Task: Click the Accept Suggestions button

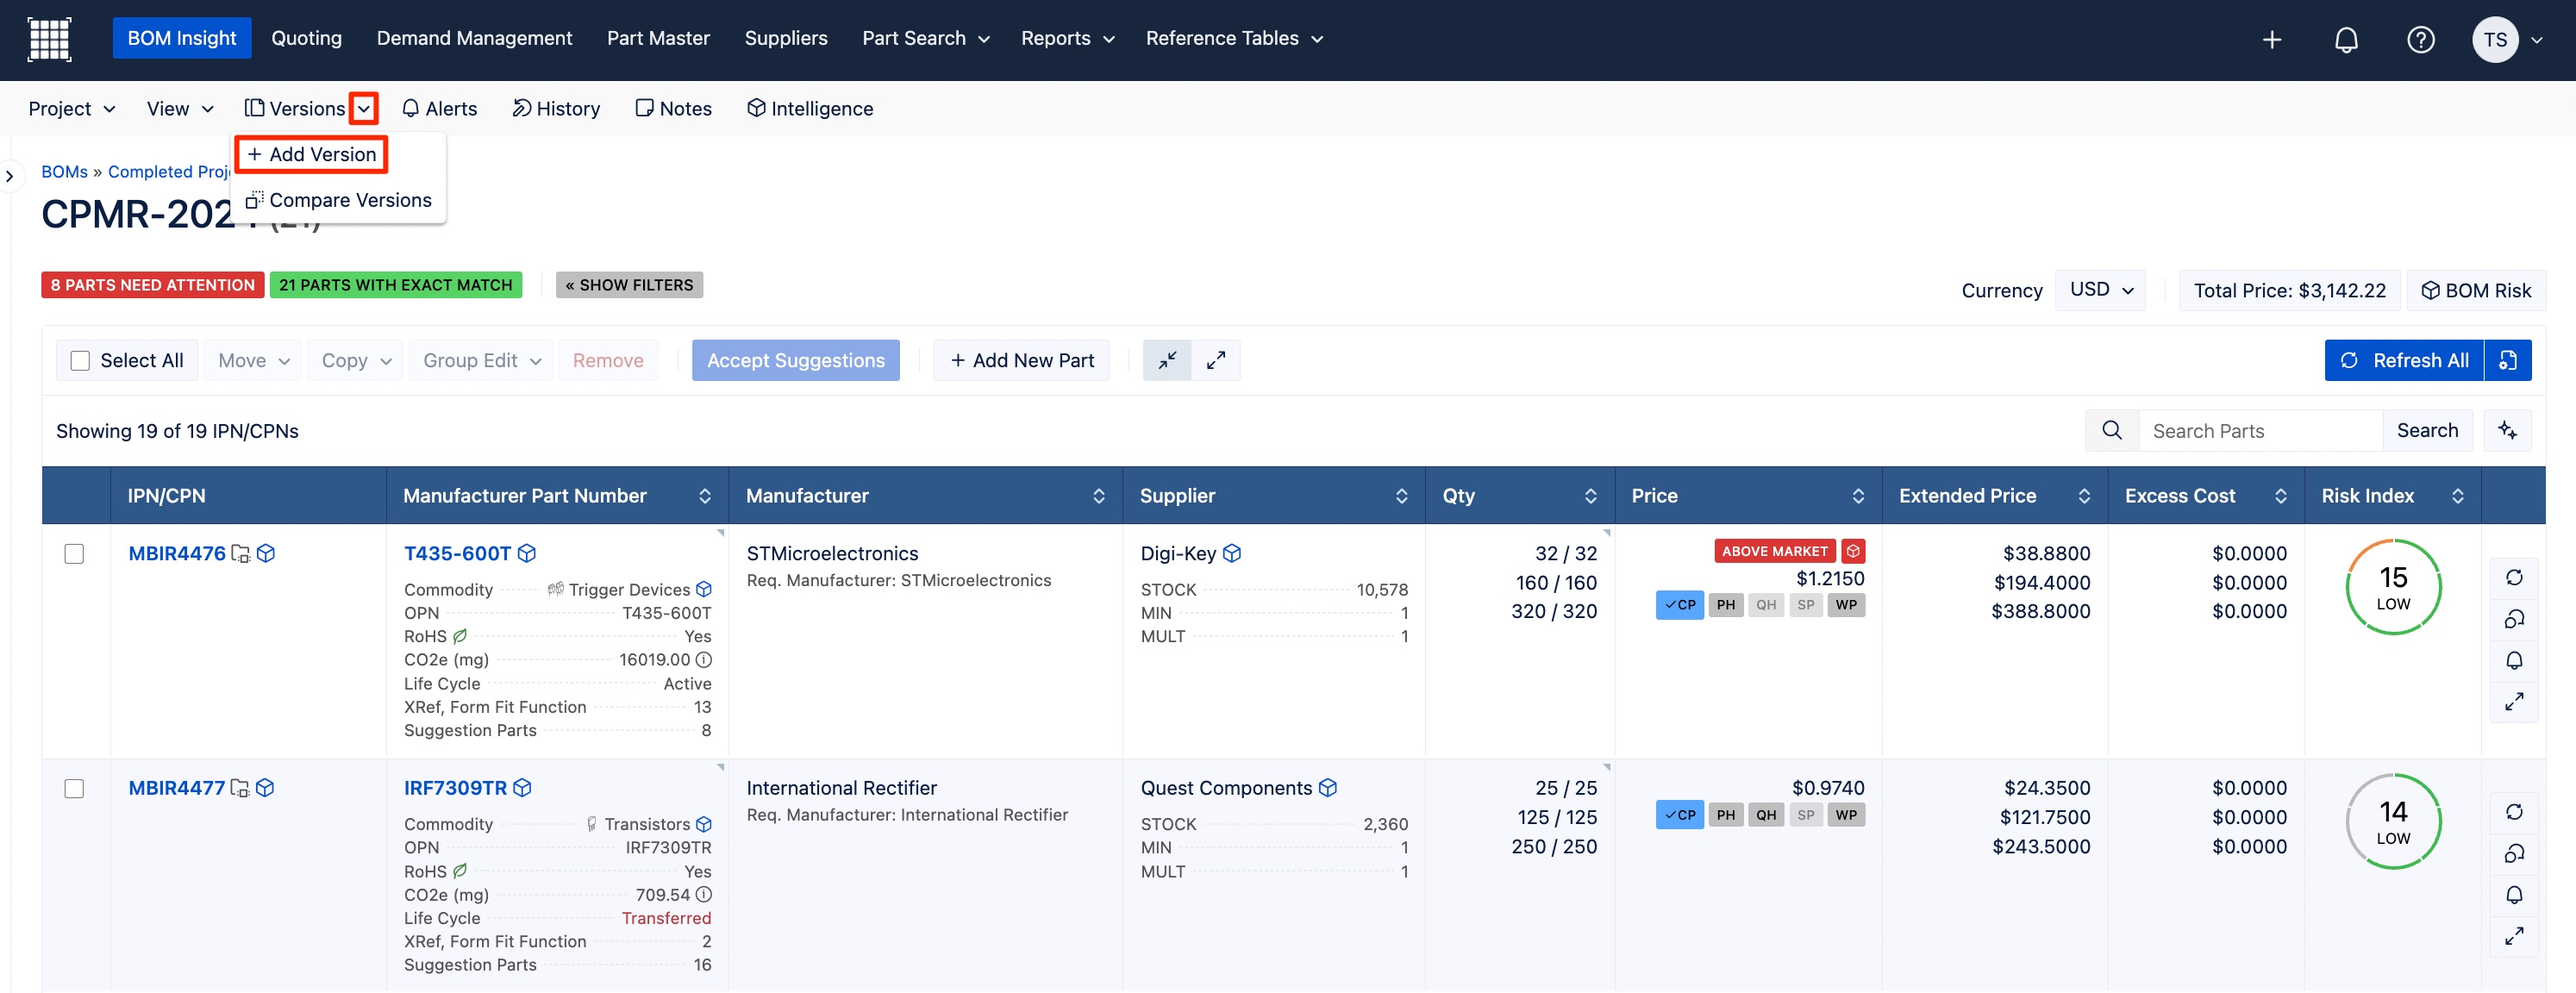Action: 795,361
